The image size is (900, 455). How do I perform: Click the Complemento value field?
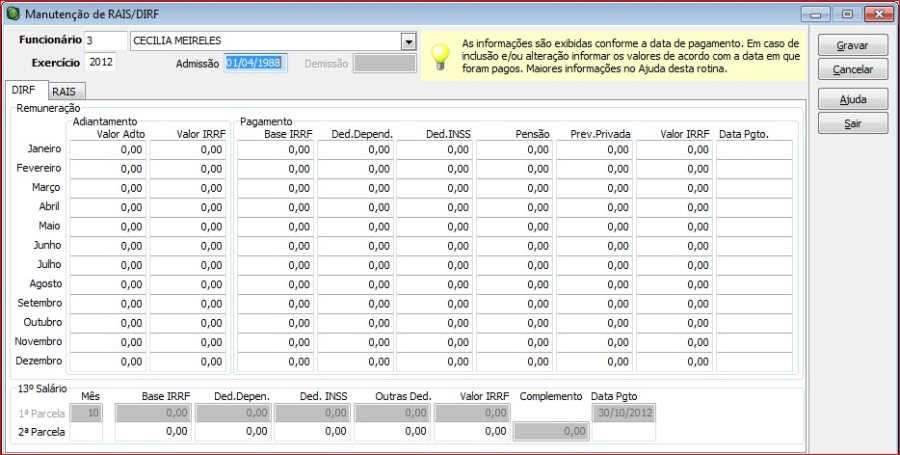[551, 432]
